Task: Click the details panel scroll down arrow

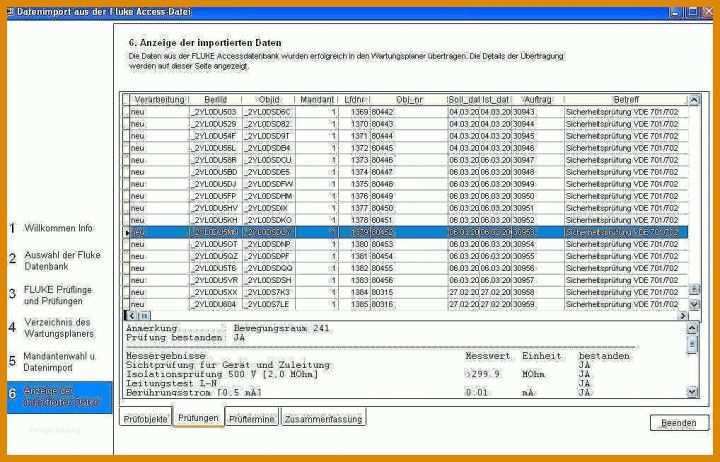Action: [x=692, y=392]
